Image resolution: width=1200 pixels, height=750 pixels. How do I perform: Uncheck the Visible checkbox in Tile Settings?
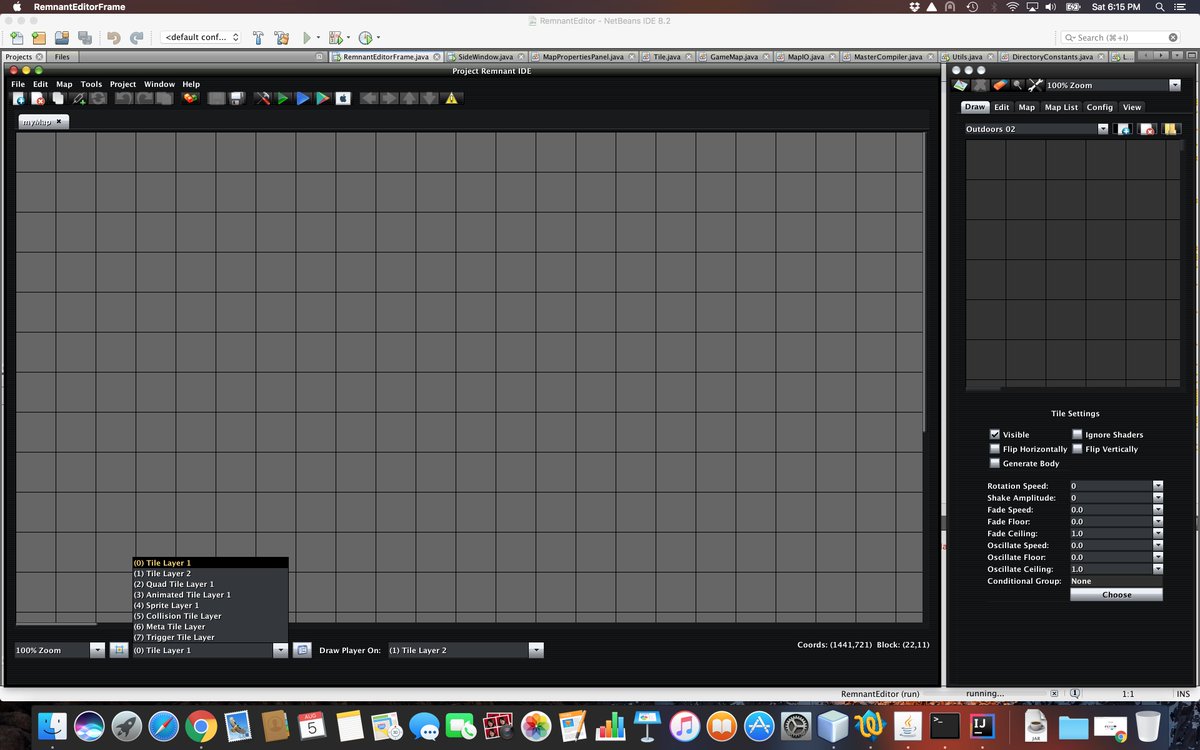(996, 434)
